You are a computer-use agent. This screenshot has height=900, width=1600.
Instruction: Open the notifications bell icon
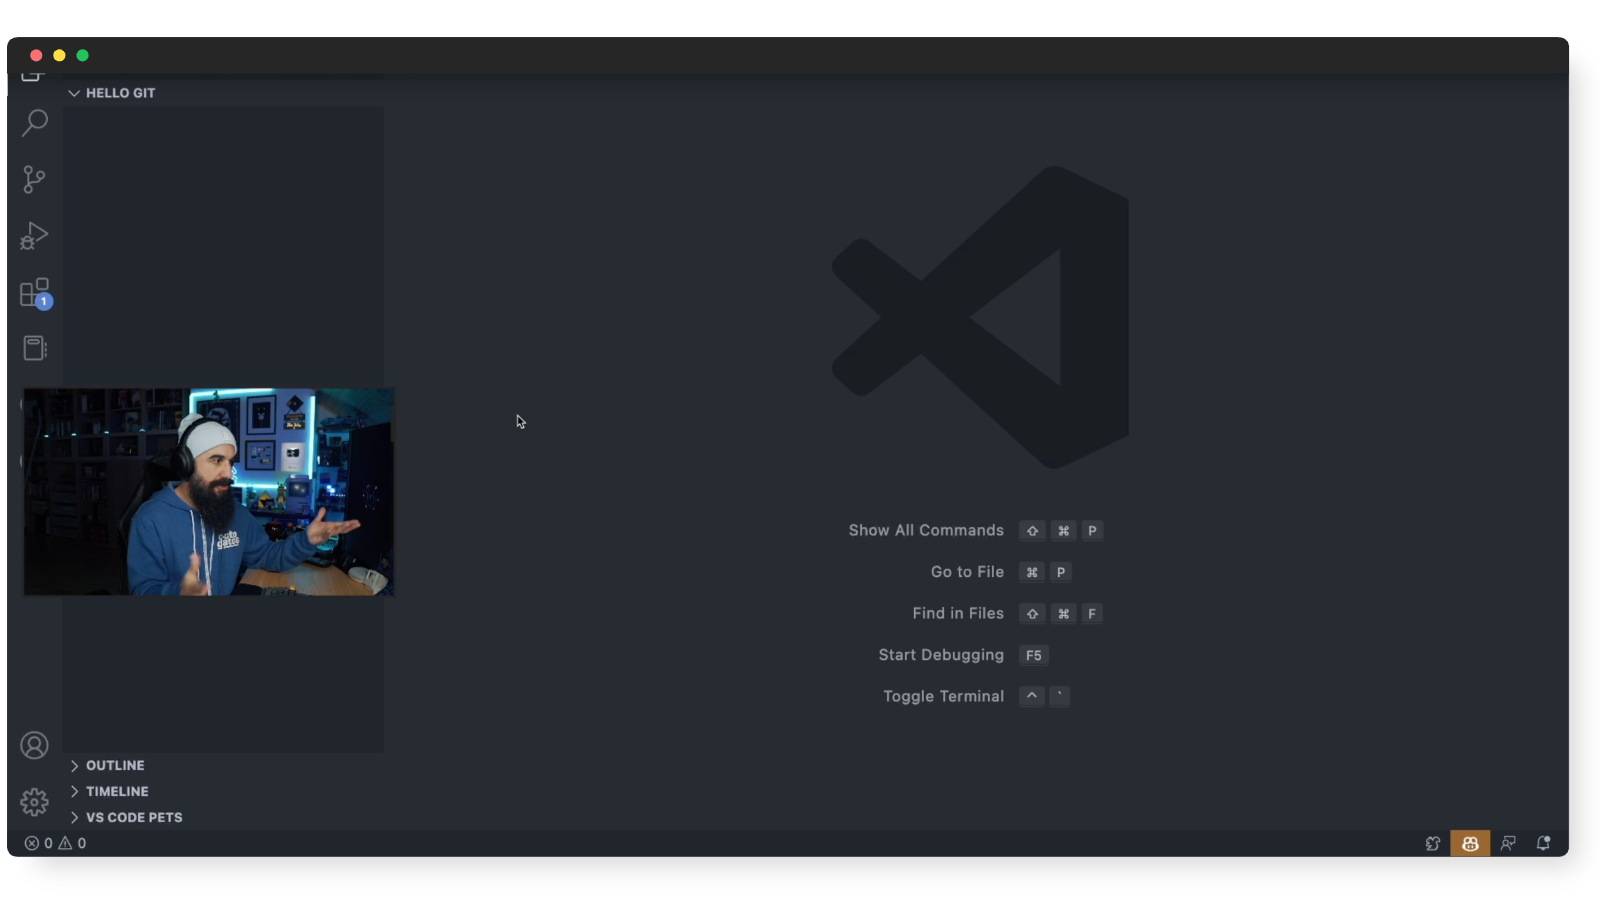[1544, 844]
